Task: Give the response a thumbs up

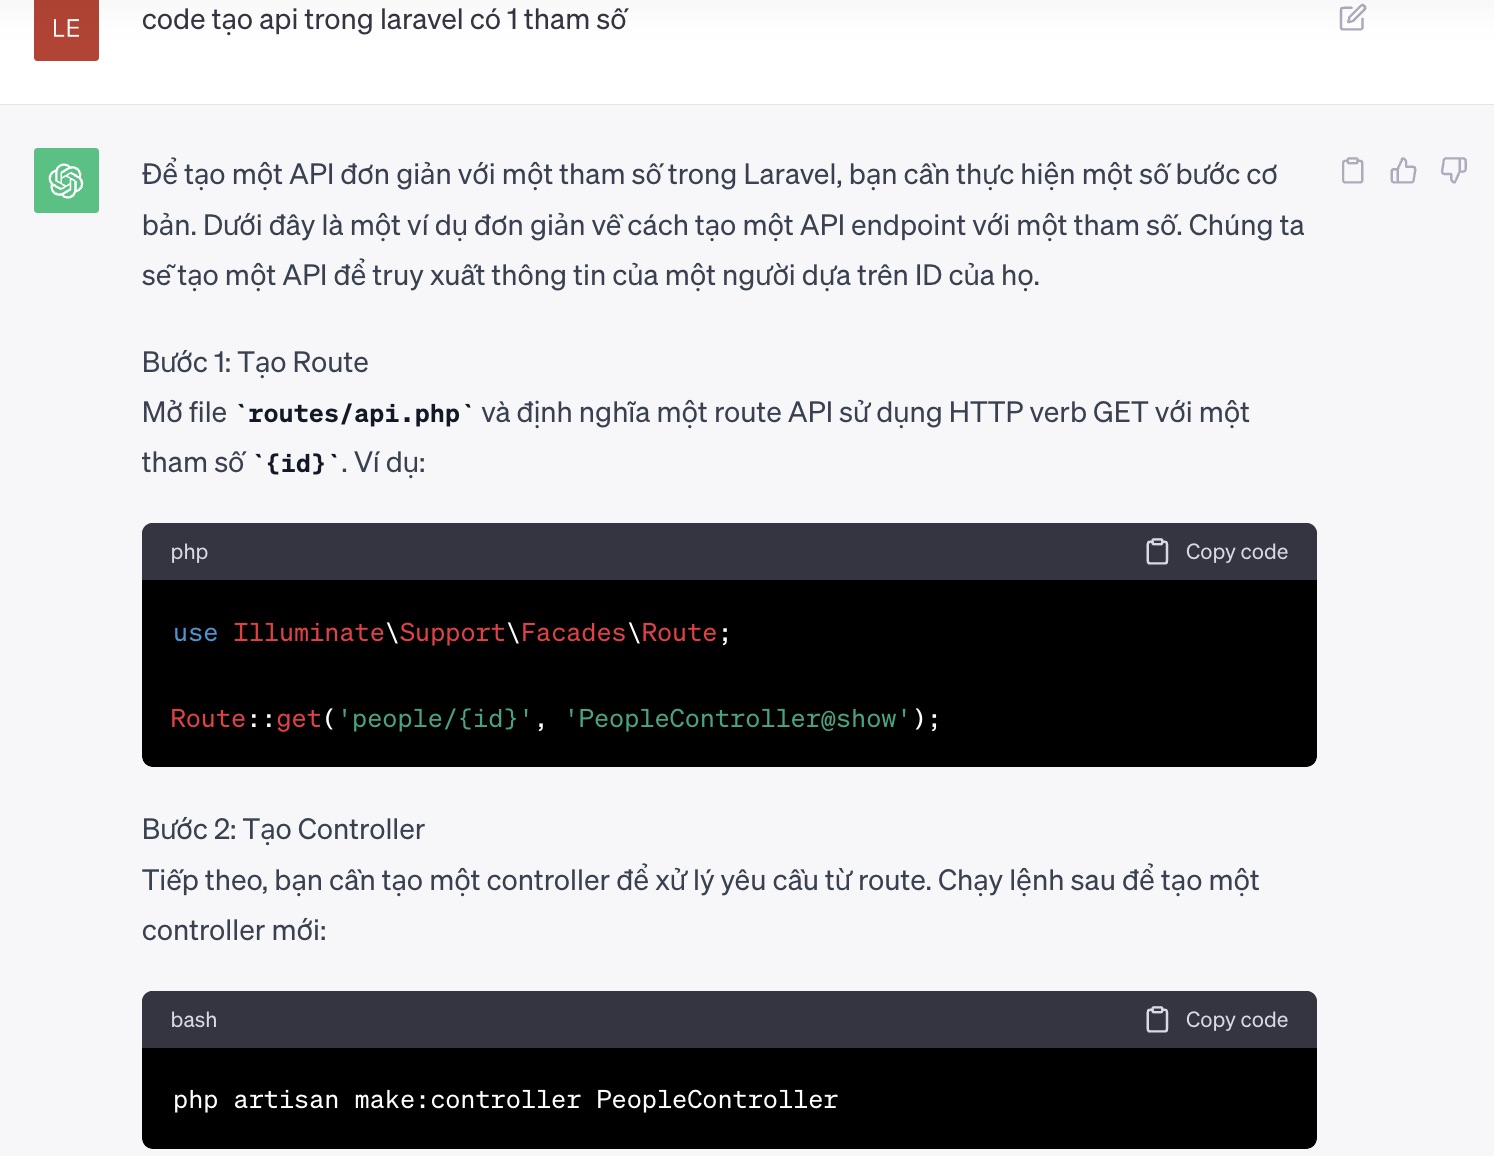Action: 1403,171
